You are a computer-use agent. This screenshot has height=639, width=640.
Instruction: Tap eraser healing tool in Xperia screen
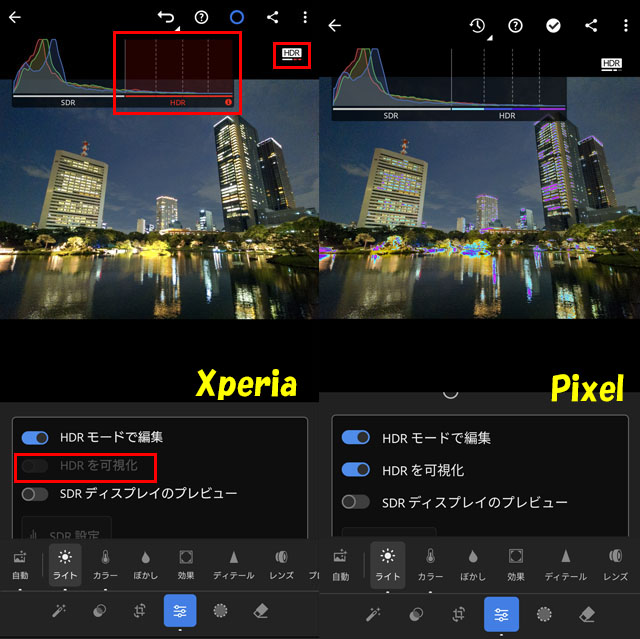coord(261,611)
